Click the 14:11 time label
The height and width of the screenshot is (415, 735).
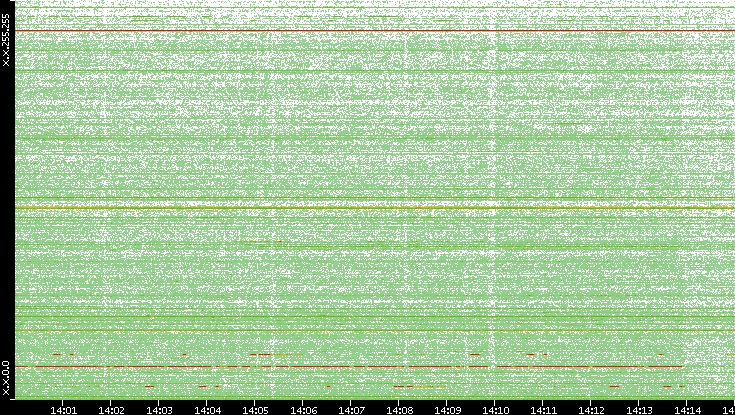point(543,410)
